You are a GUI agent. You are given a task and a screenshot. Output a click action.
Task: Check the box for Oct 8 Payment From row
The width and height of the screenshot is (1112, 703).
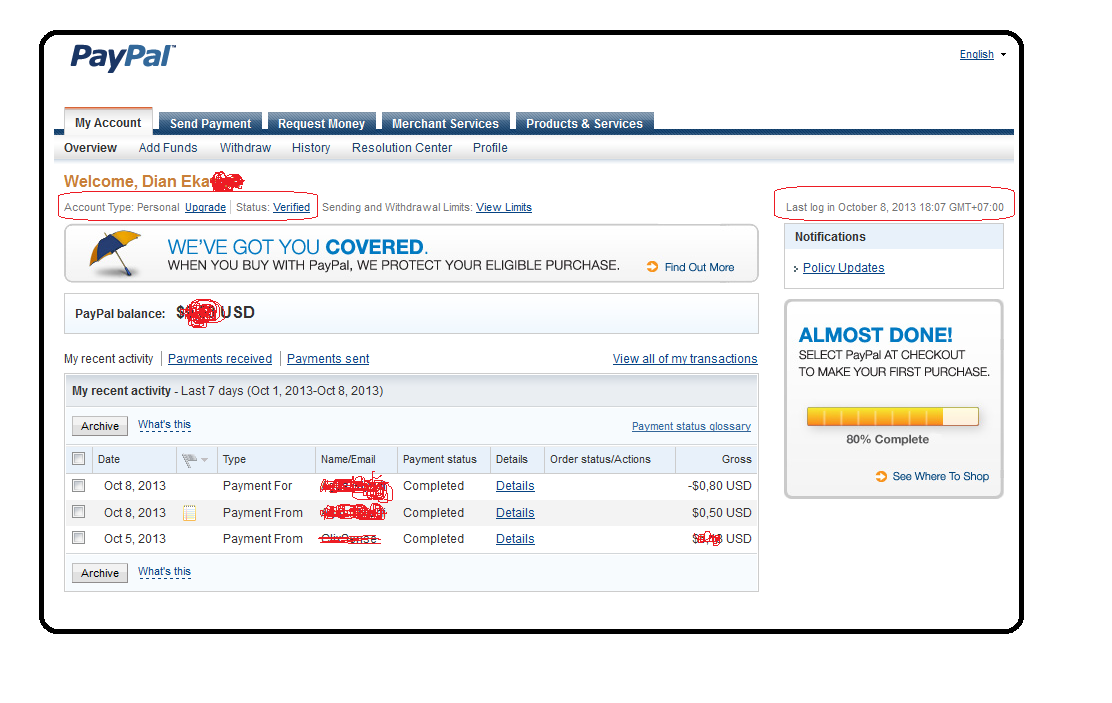coord(79,511)
